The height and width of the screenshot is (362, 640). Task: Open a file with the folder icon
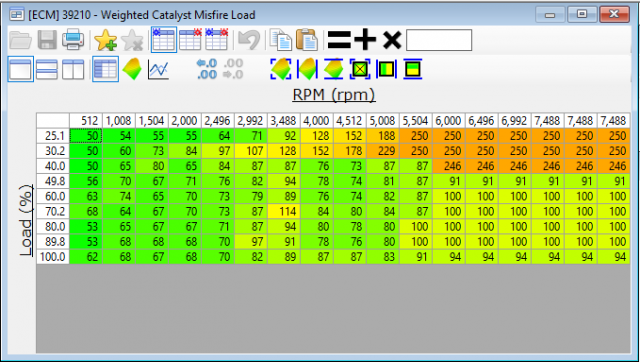click(x=20, y=40)
